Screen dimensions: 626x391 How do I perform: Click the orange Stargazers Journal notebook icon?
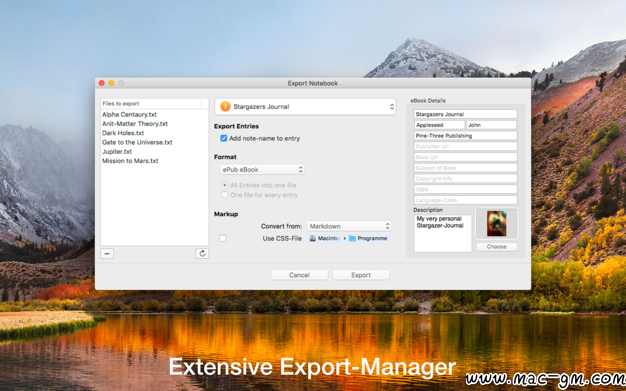(225, 106)
